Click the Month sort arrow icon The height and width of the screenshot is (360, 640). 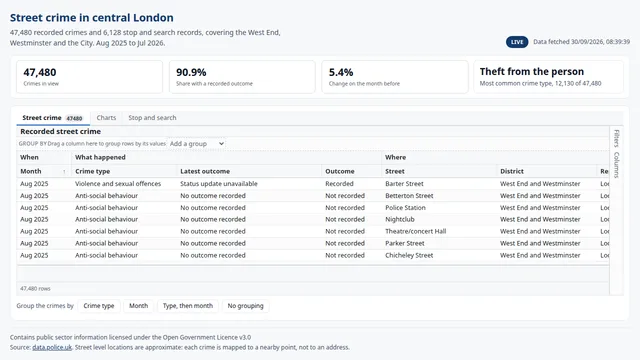64,172
